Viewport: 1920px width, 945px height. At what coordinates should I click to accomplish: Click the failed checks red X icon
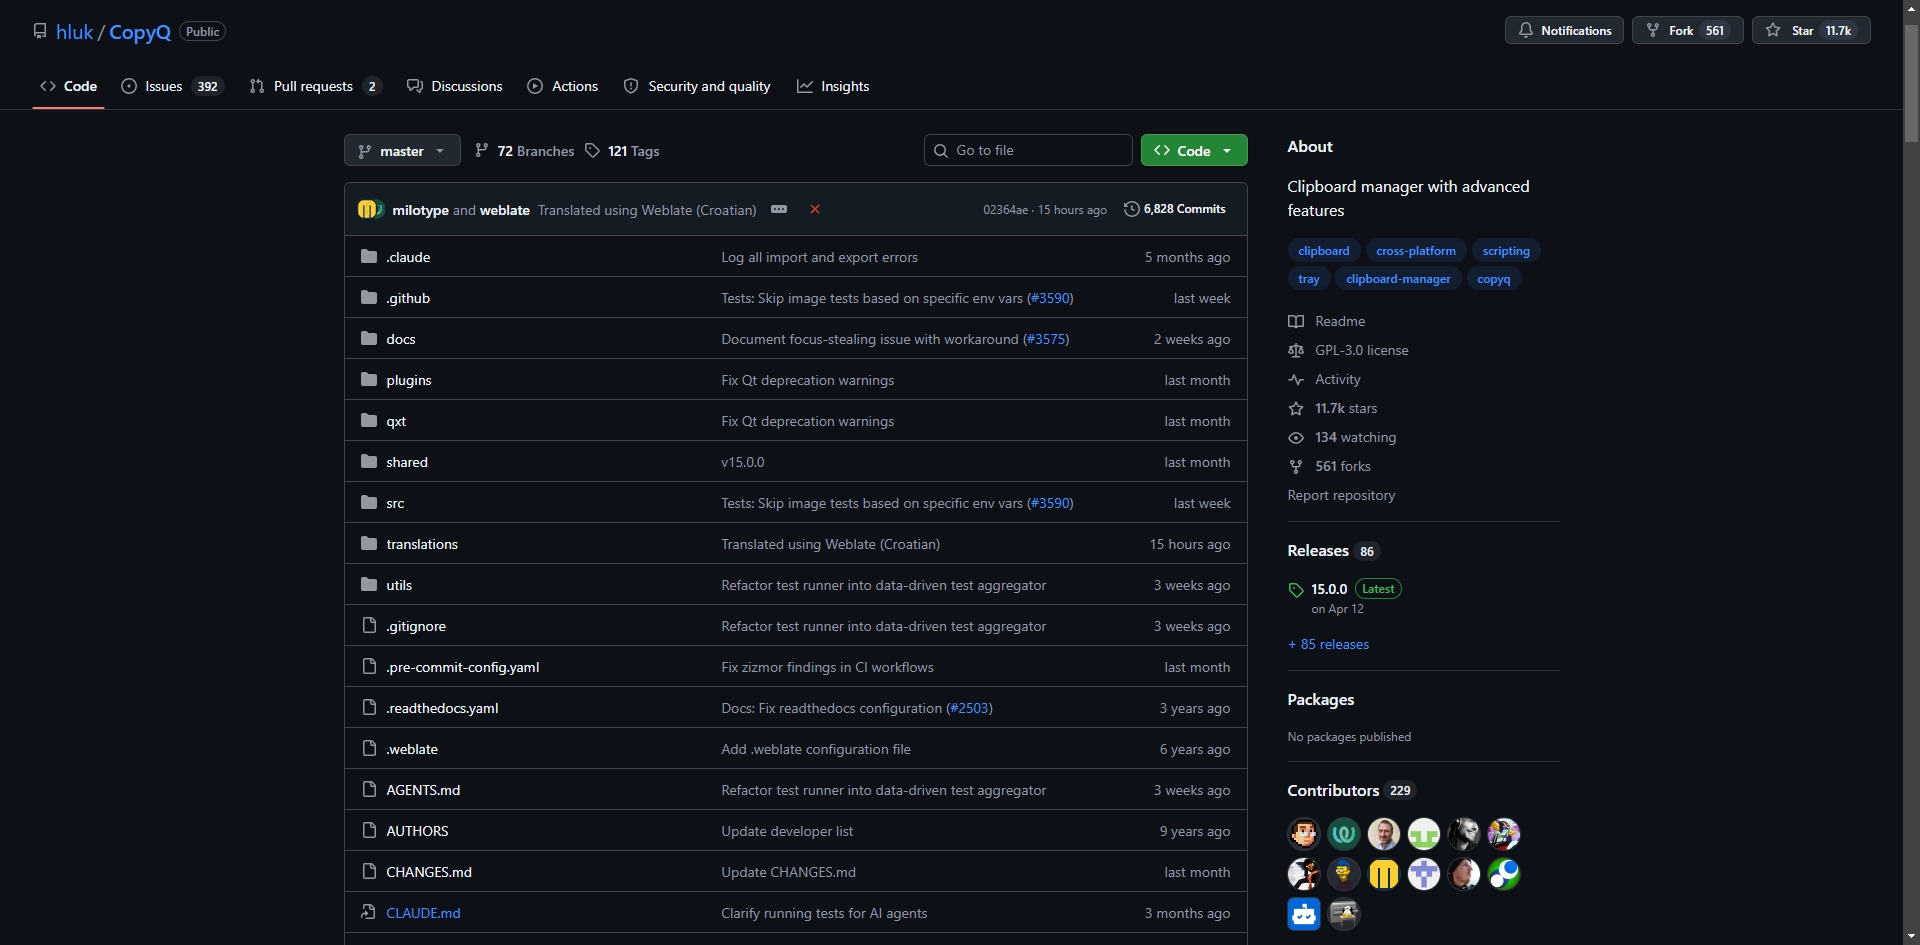815,209
